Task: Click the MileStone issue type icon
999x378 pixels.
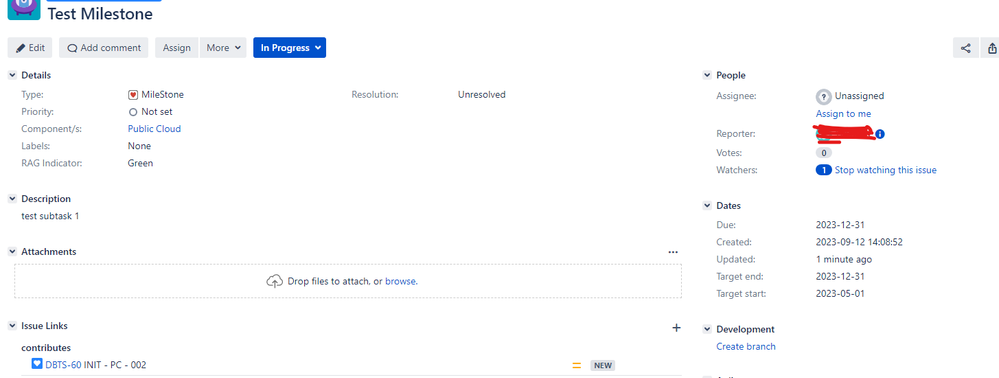Action: click(x=133, y=95)
